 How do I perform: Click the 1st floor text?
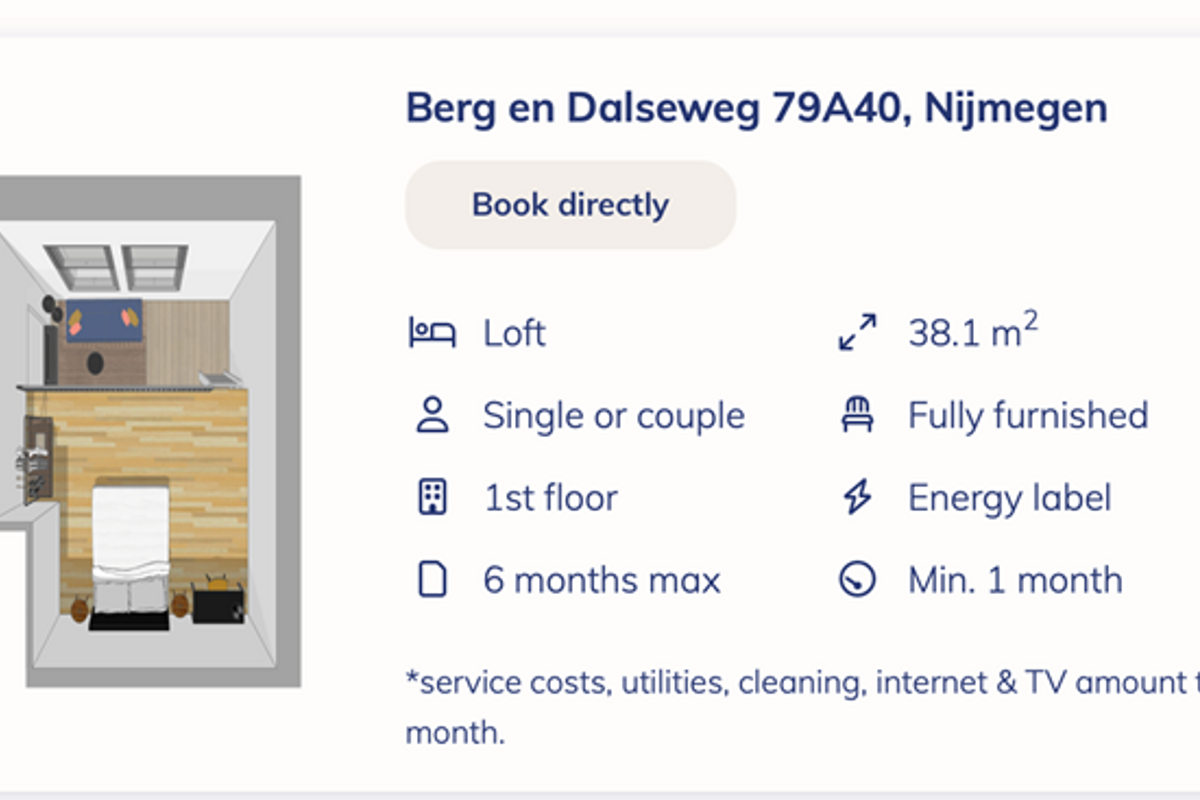pos(550,498)
